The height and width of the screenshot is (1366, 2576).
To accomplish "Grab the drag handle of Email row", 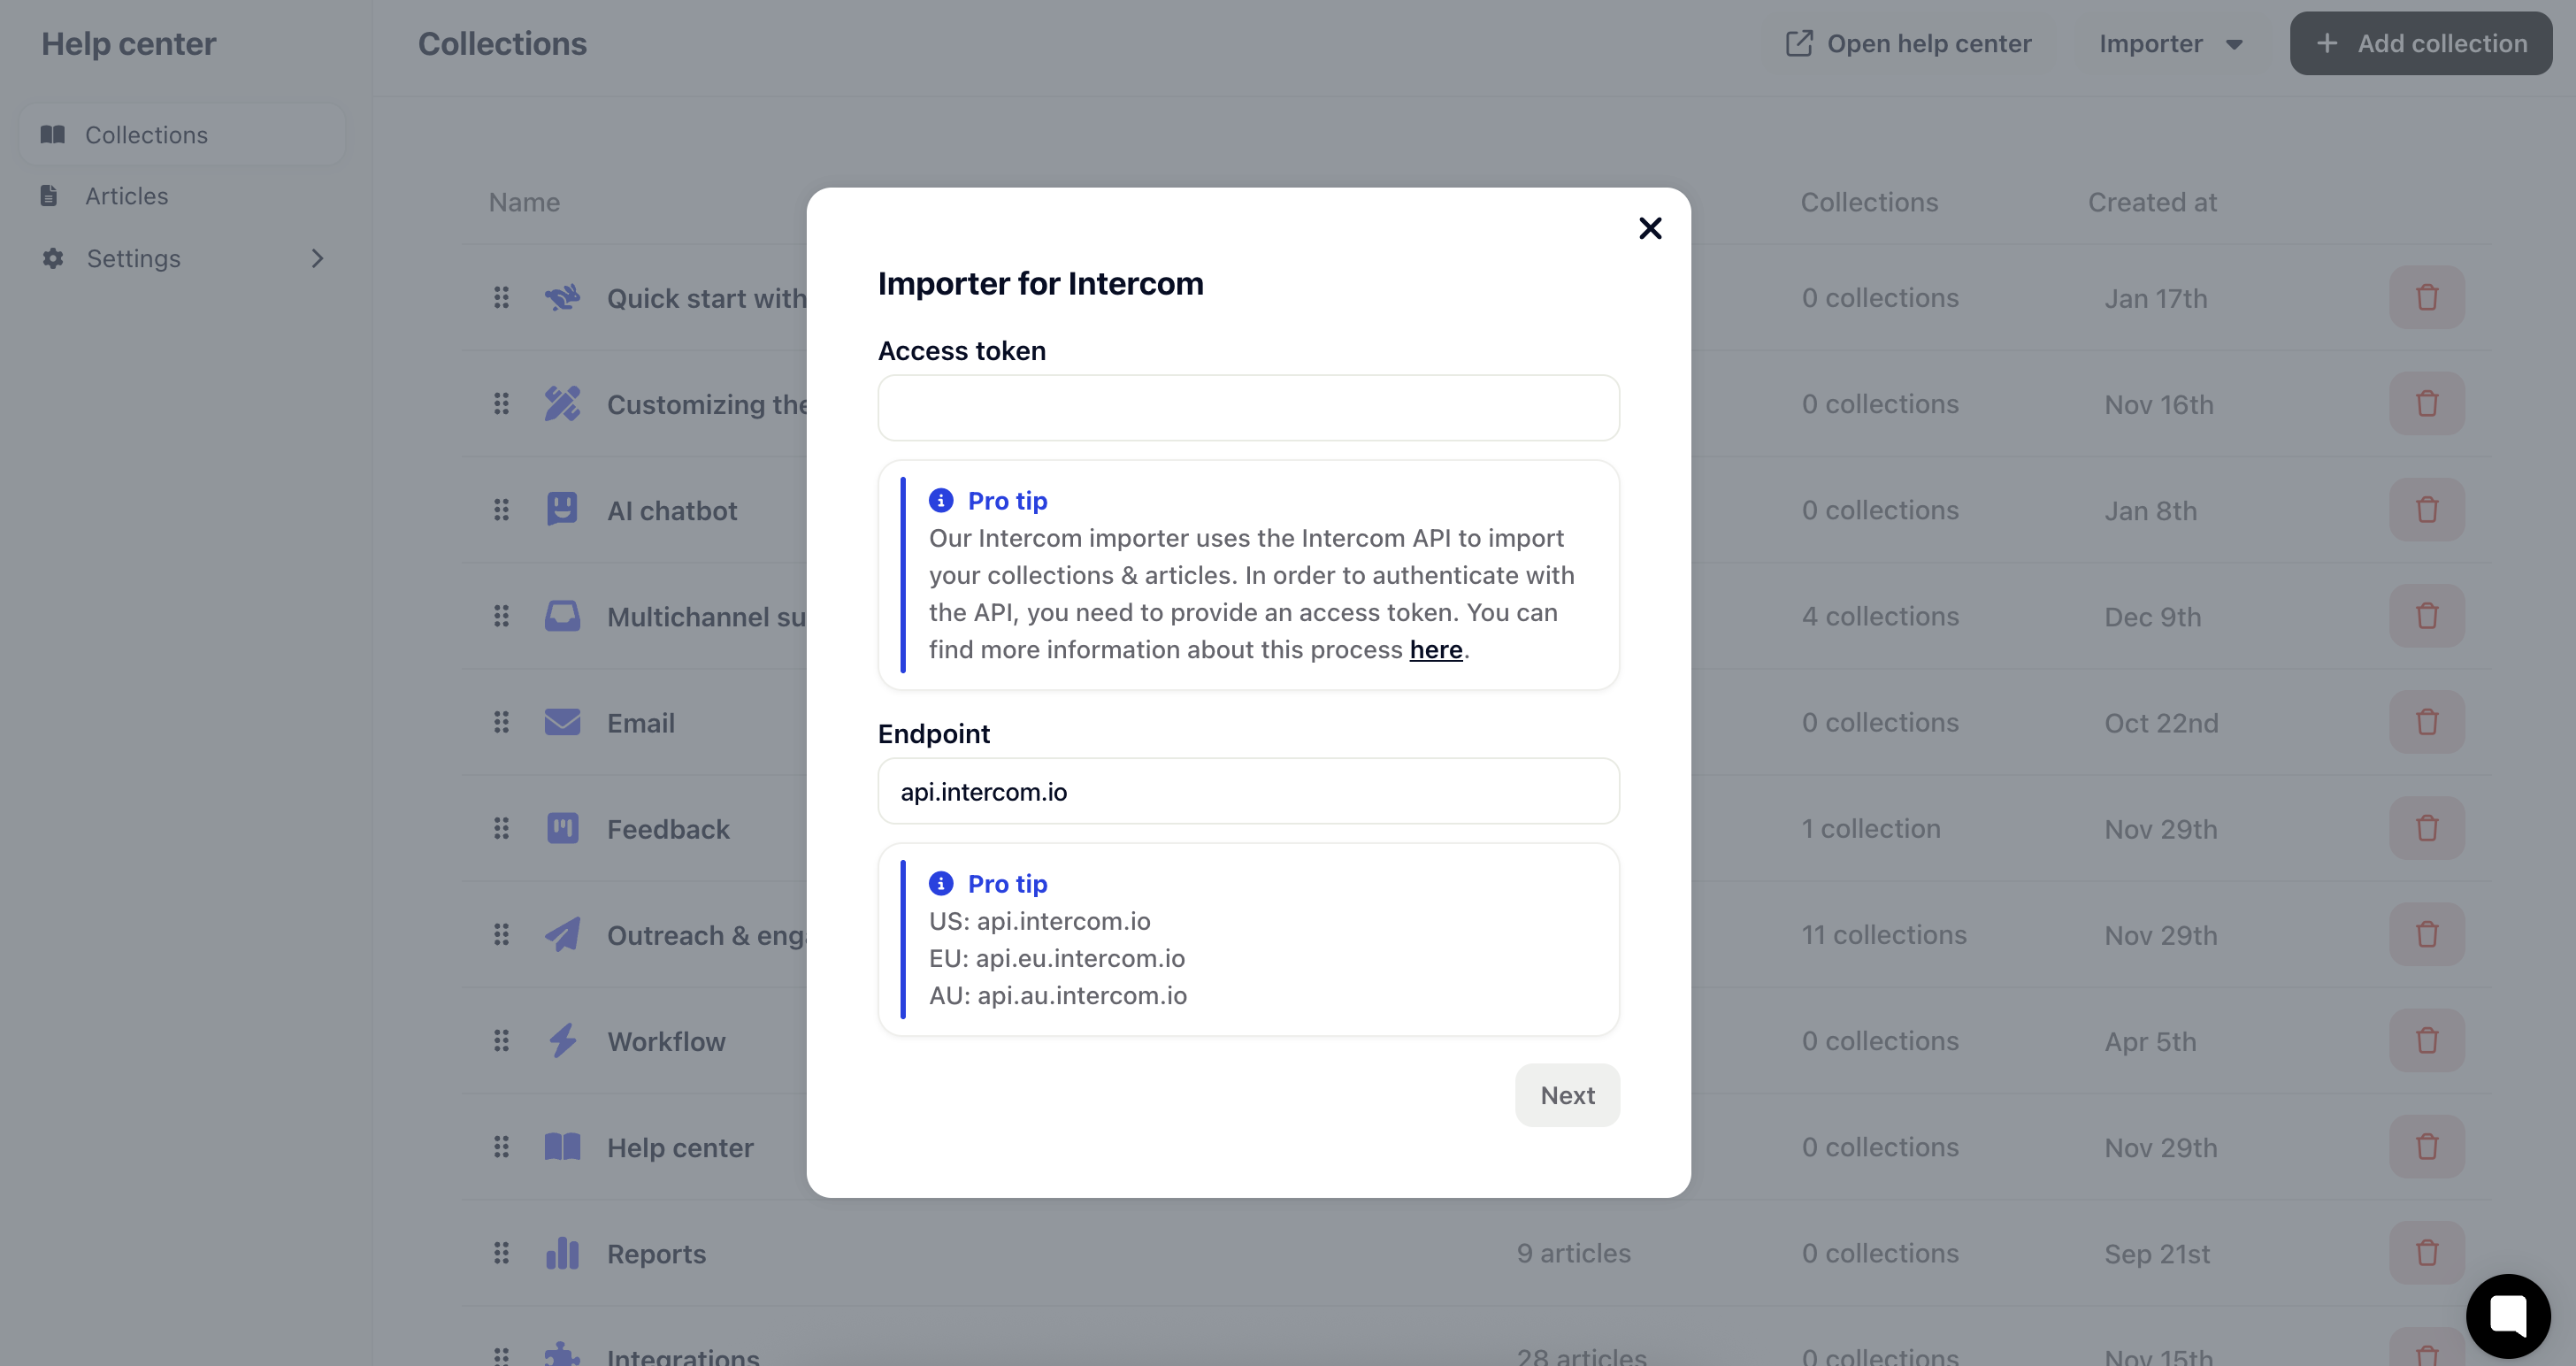I will click(x=501, y=722).
